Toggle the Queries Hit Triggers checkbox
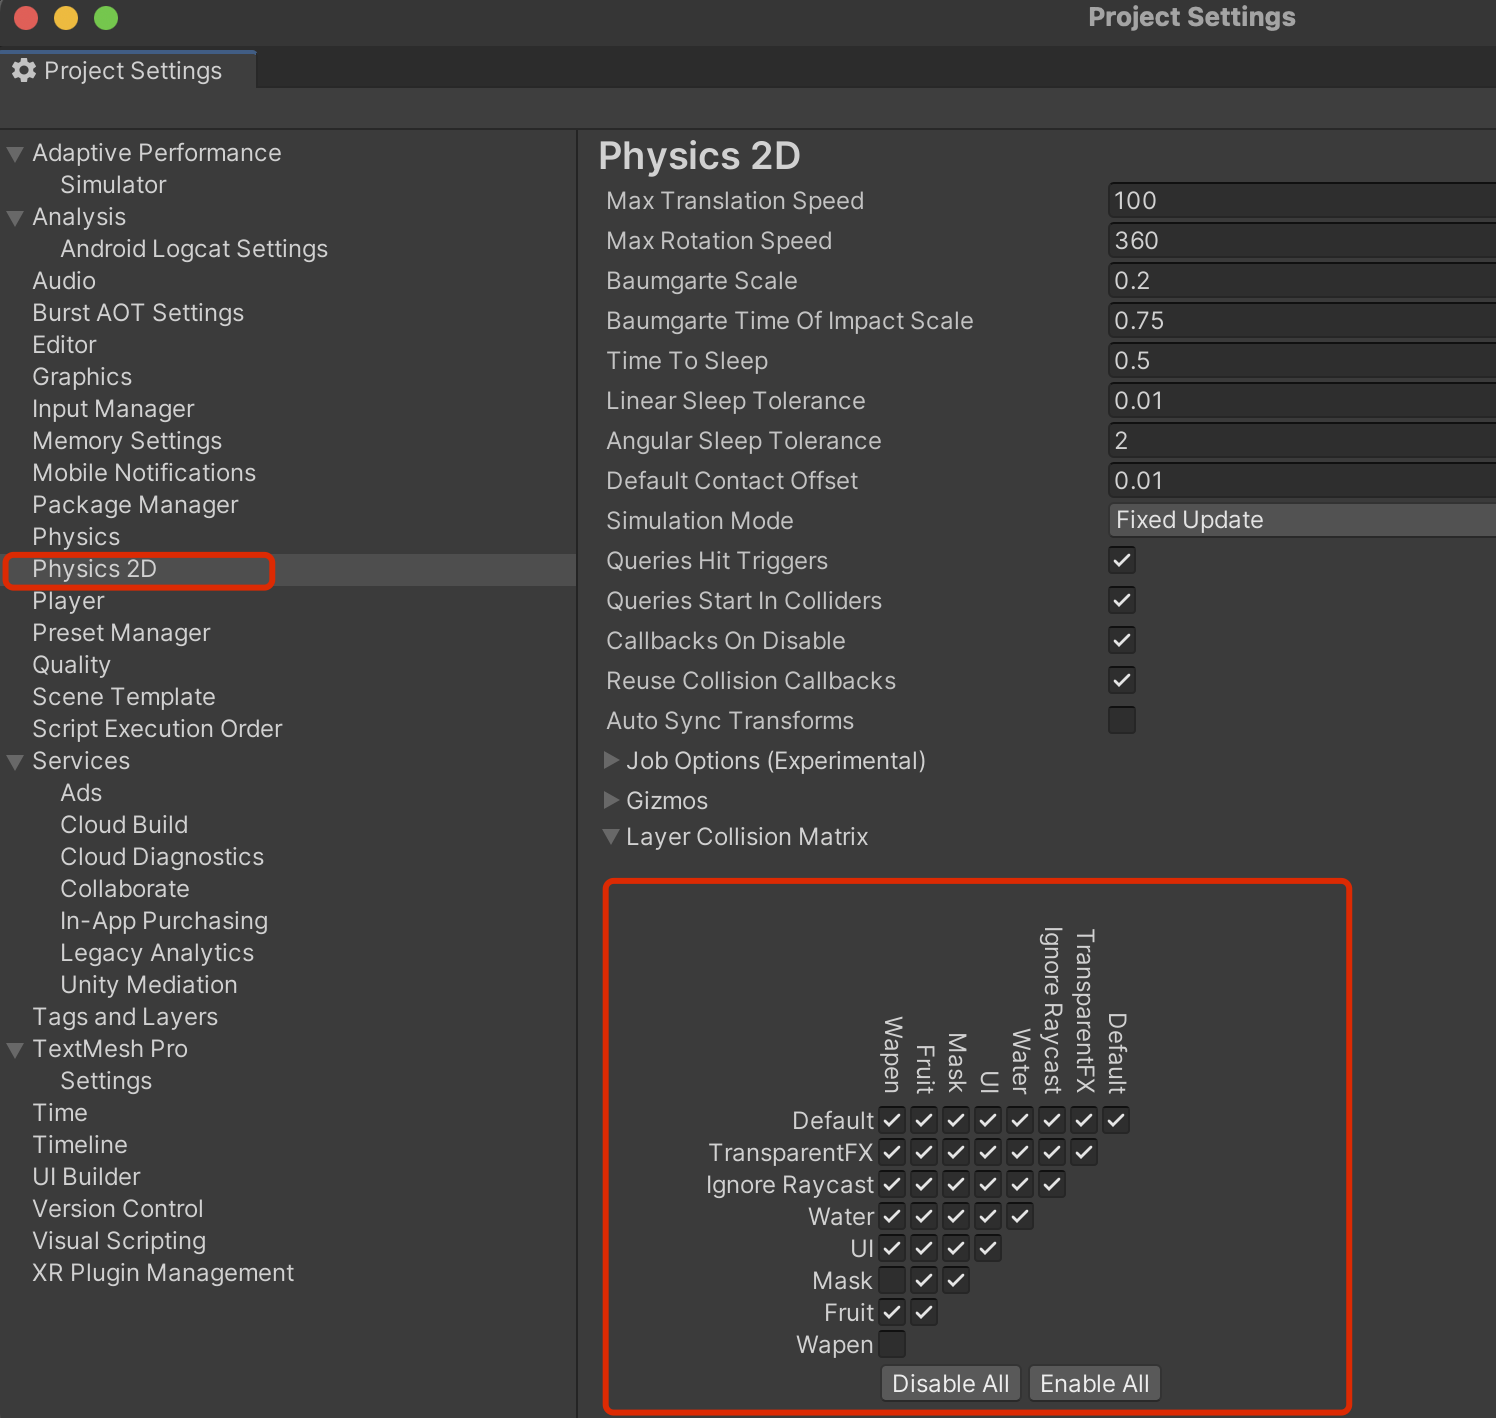The image size is (1496, 1418). point(1121,560)
